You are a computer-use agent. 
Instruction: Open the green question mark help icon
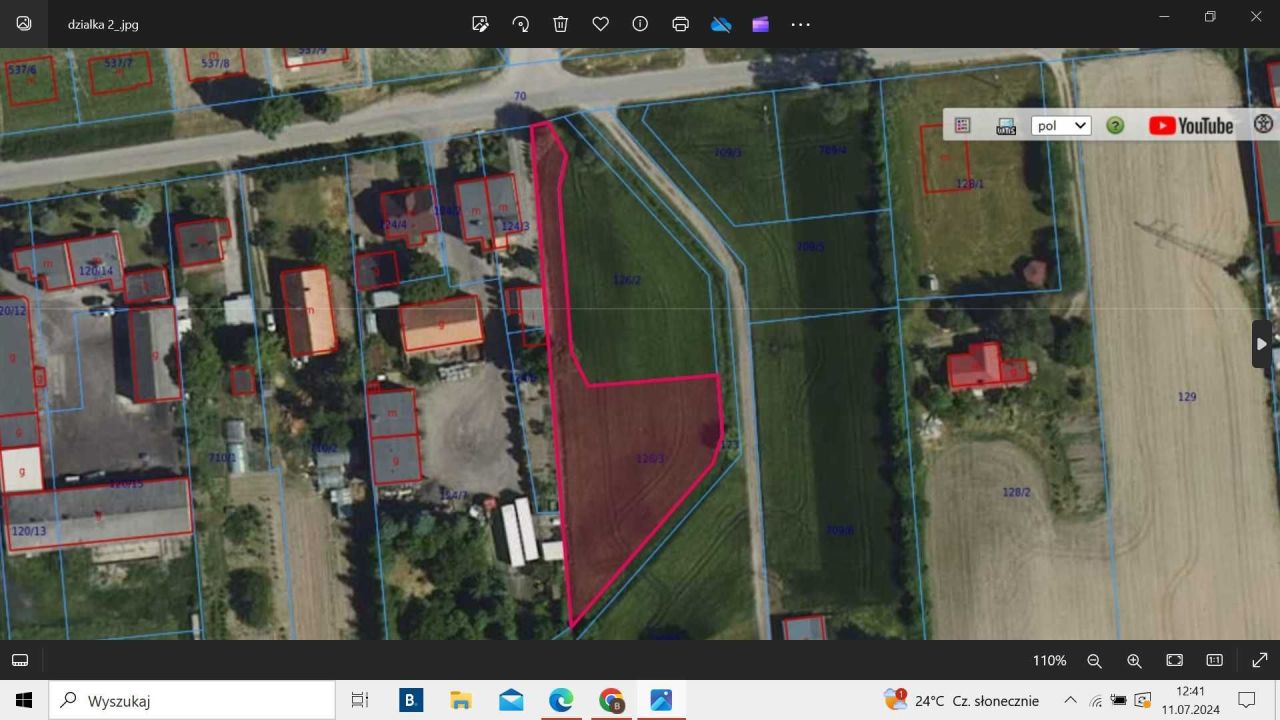point(1115,125)
